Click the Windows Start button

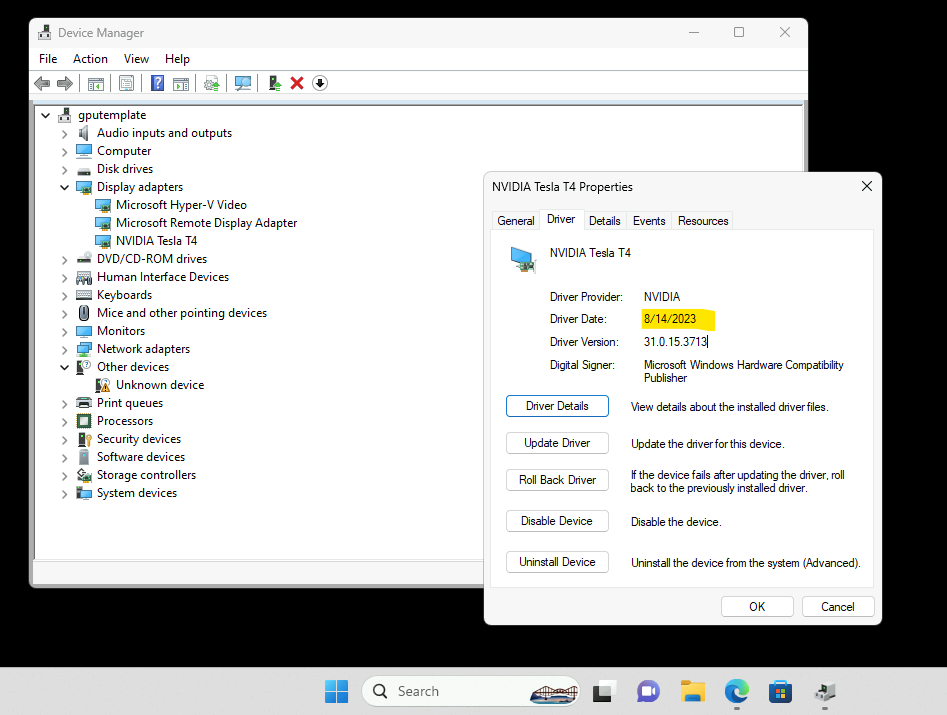pyautogui.click(x=336, y=691)
